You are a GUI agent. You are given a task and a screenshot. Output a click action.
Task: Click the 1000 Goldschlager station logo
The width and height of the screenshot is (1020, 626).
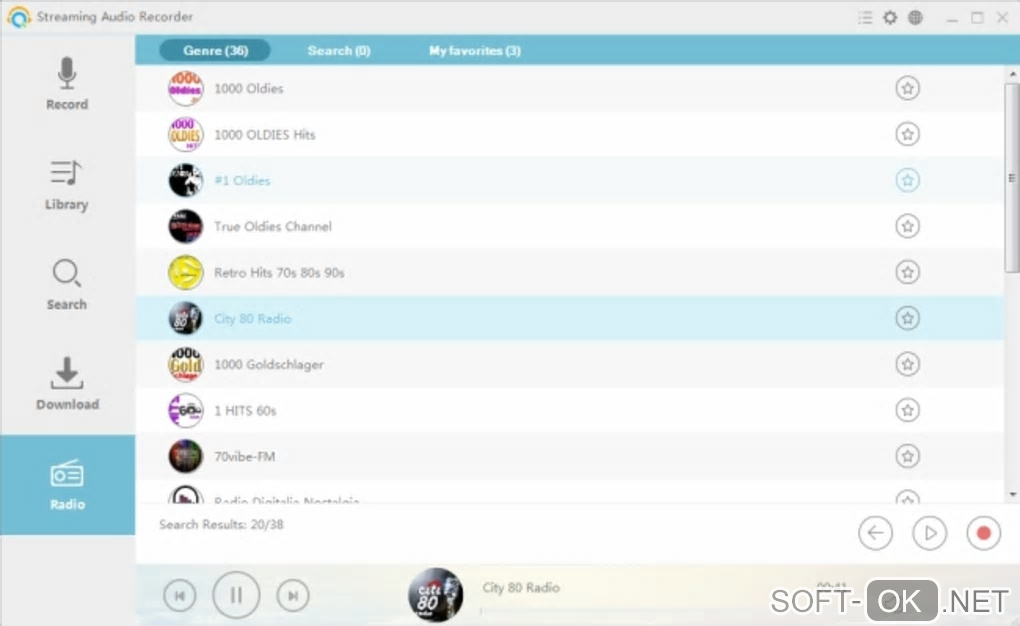[x=185, y=364]
